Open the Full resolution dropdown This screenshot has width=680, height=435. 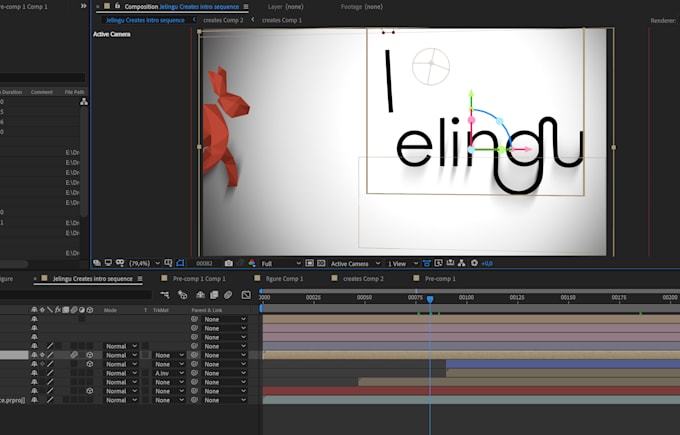pos(281,263)
